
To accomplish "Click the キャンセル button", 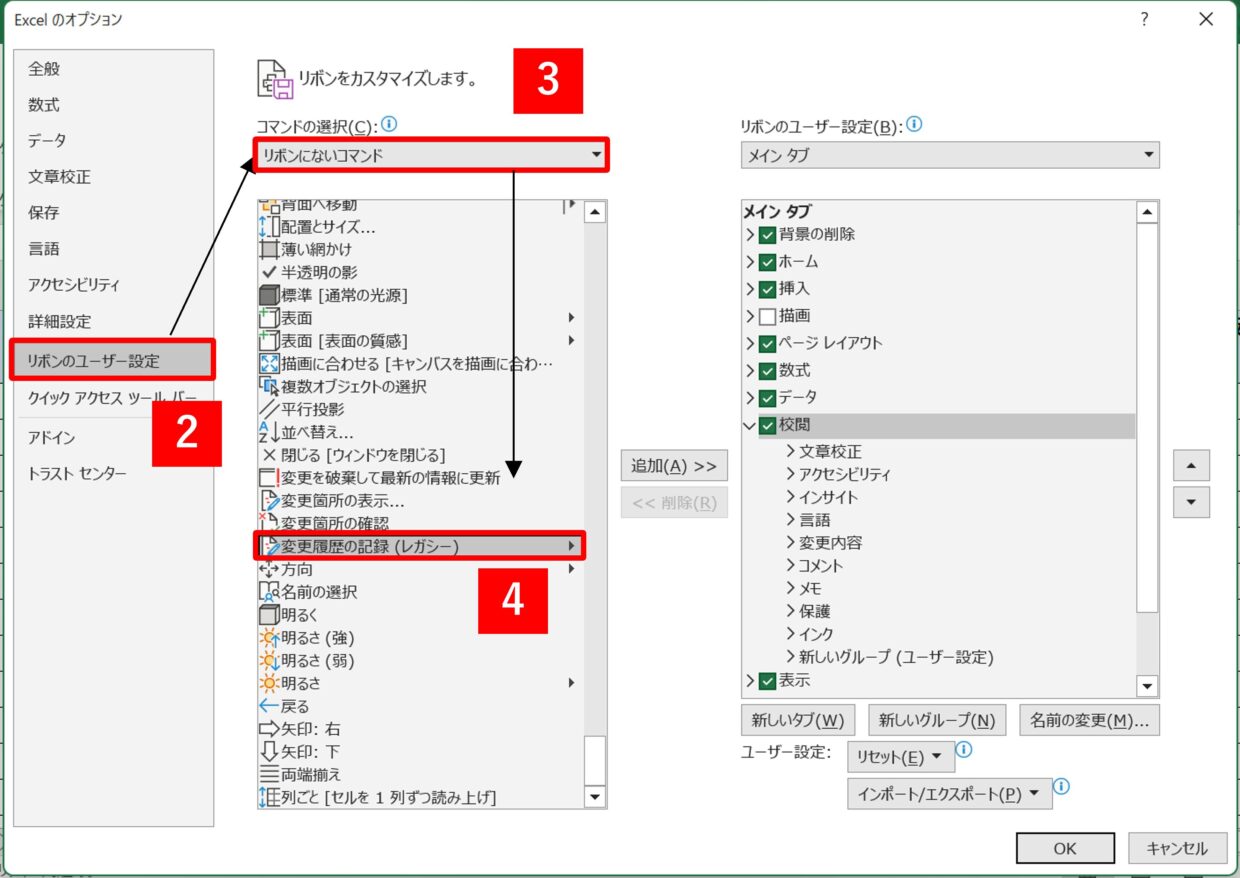I will point(1177,848).
